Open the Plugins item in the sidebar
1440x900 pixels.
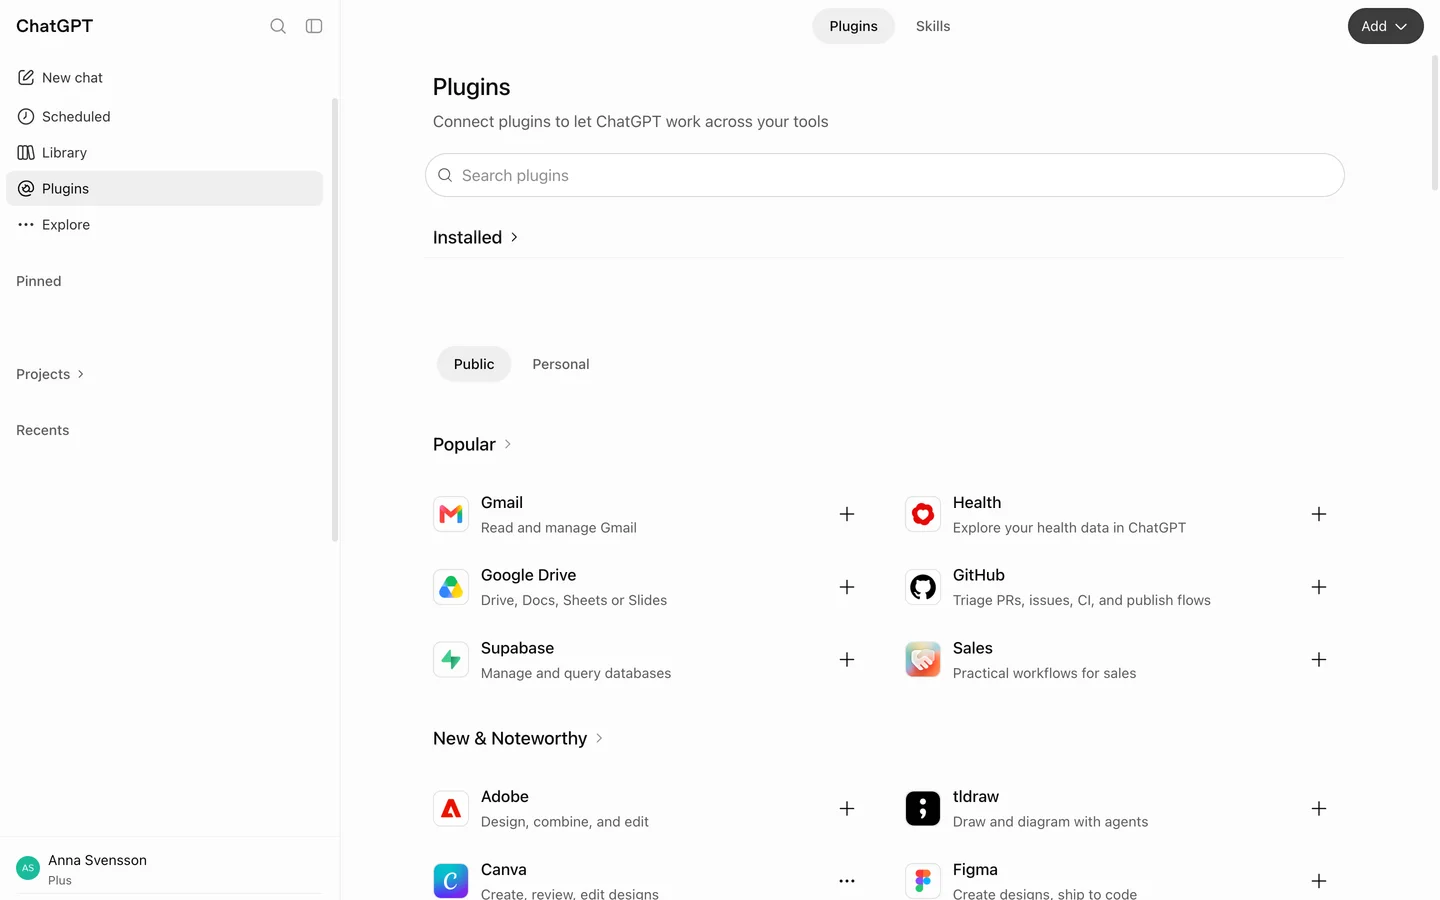165,188
